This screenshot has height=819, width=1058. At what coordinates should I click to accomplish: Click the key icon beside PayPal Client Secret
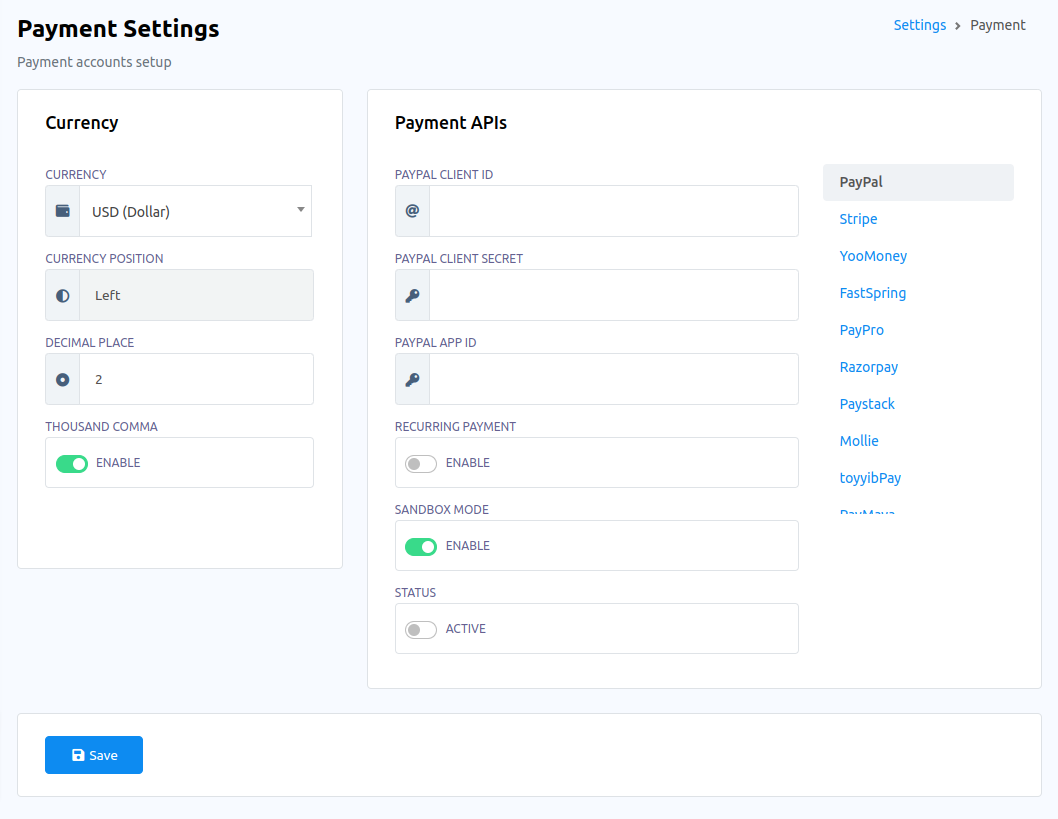tap(412, 296)
